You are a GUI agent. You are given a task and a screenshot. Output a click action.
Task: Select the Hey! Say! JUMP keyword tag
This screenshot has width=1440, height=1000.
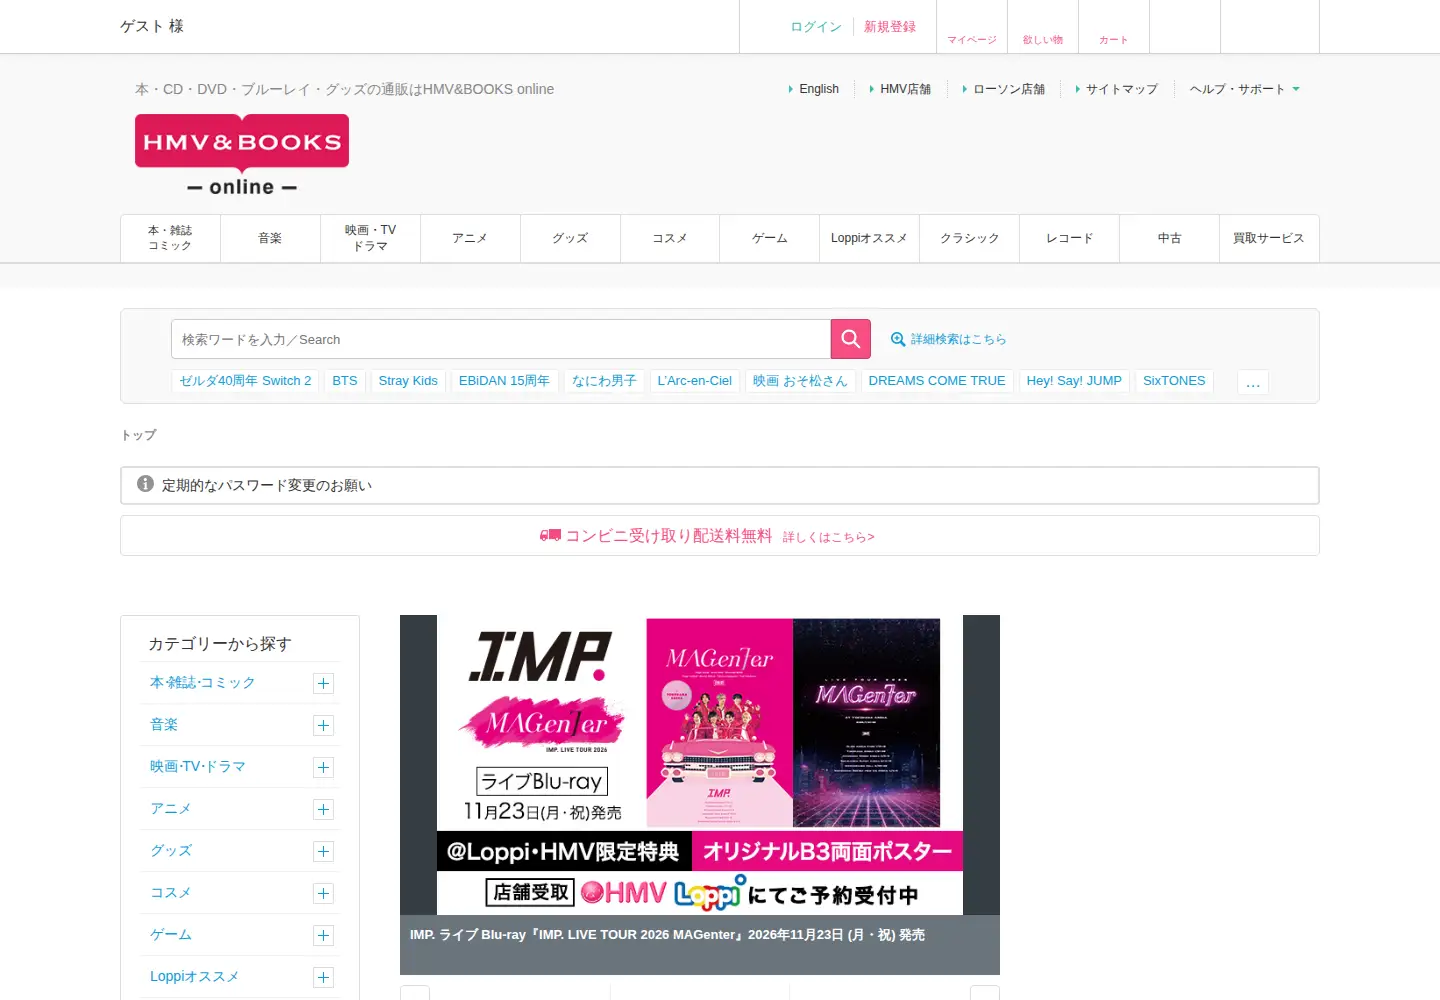[1074, 381]
